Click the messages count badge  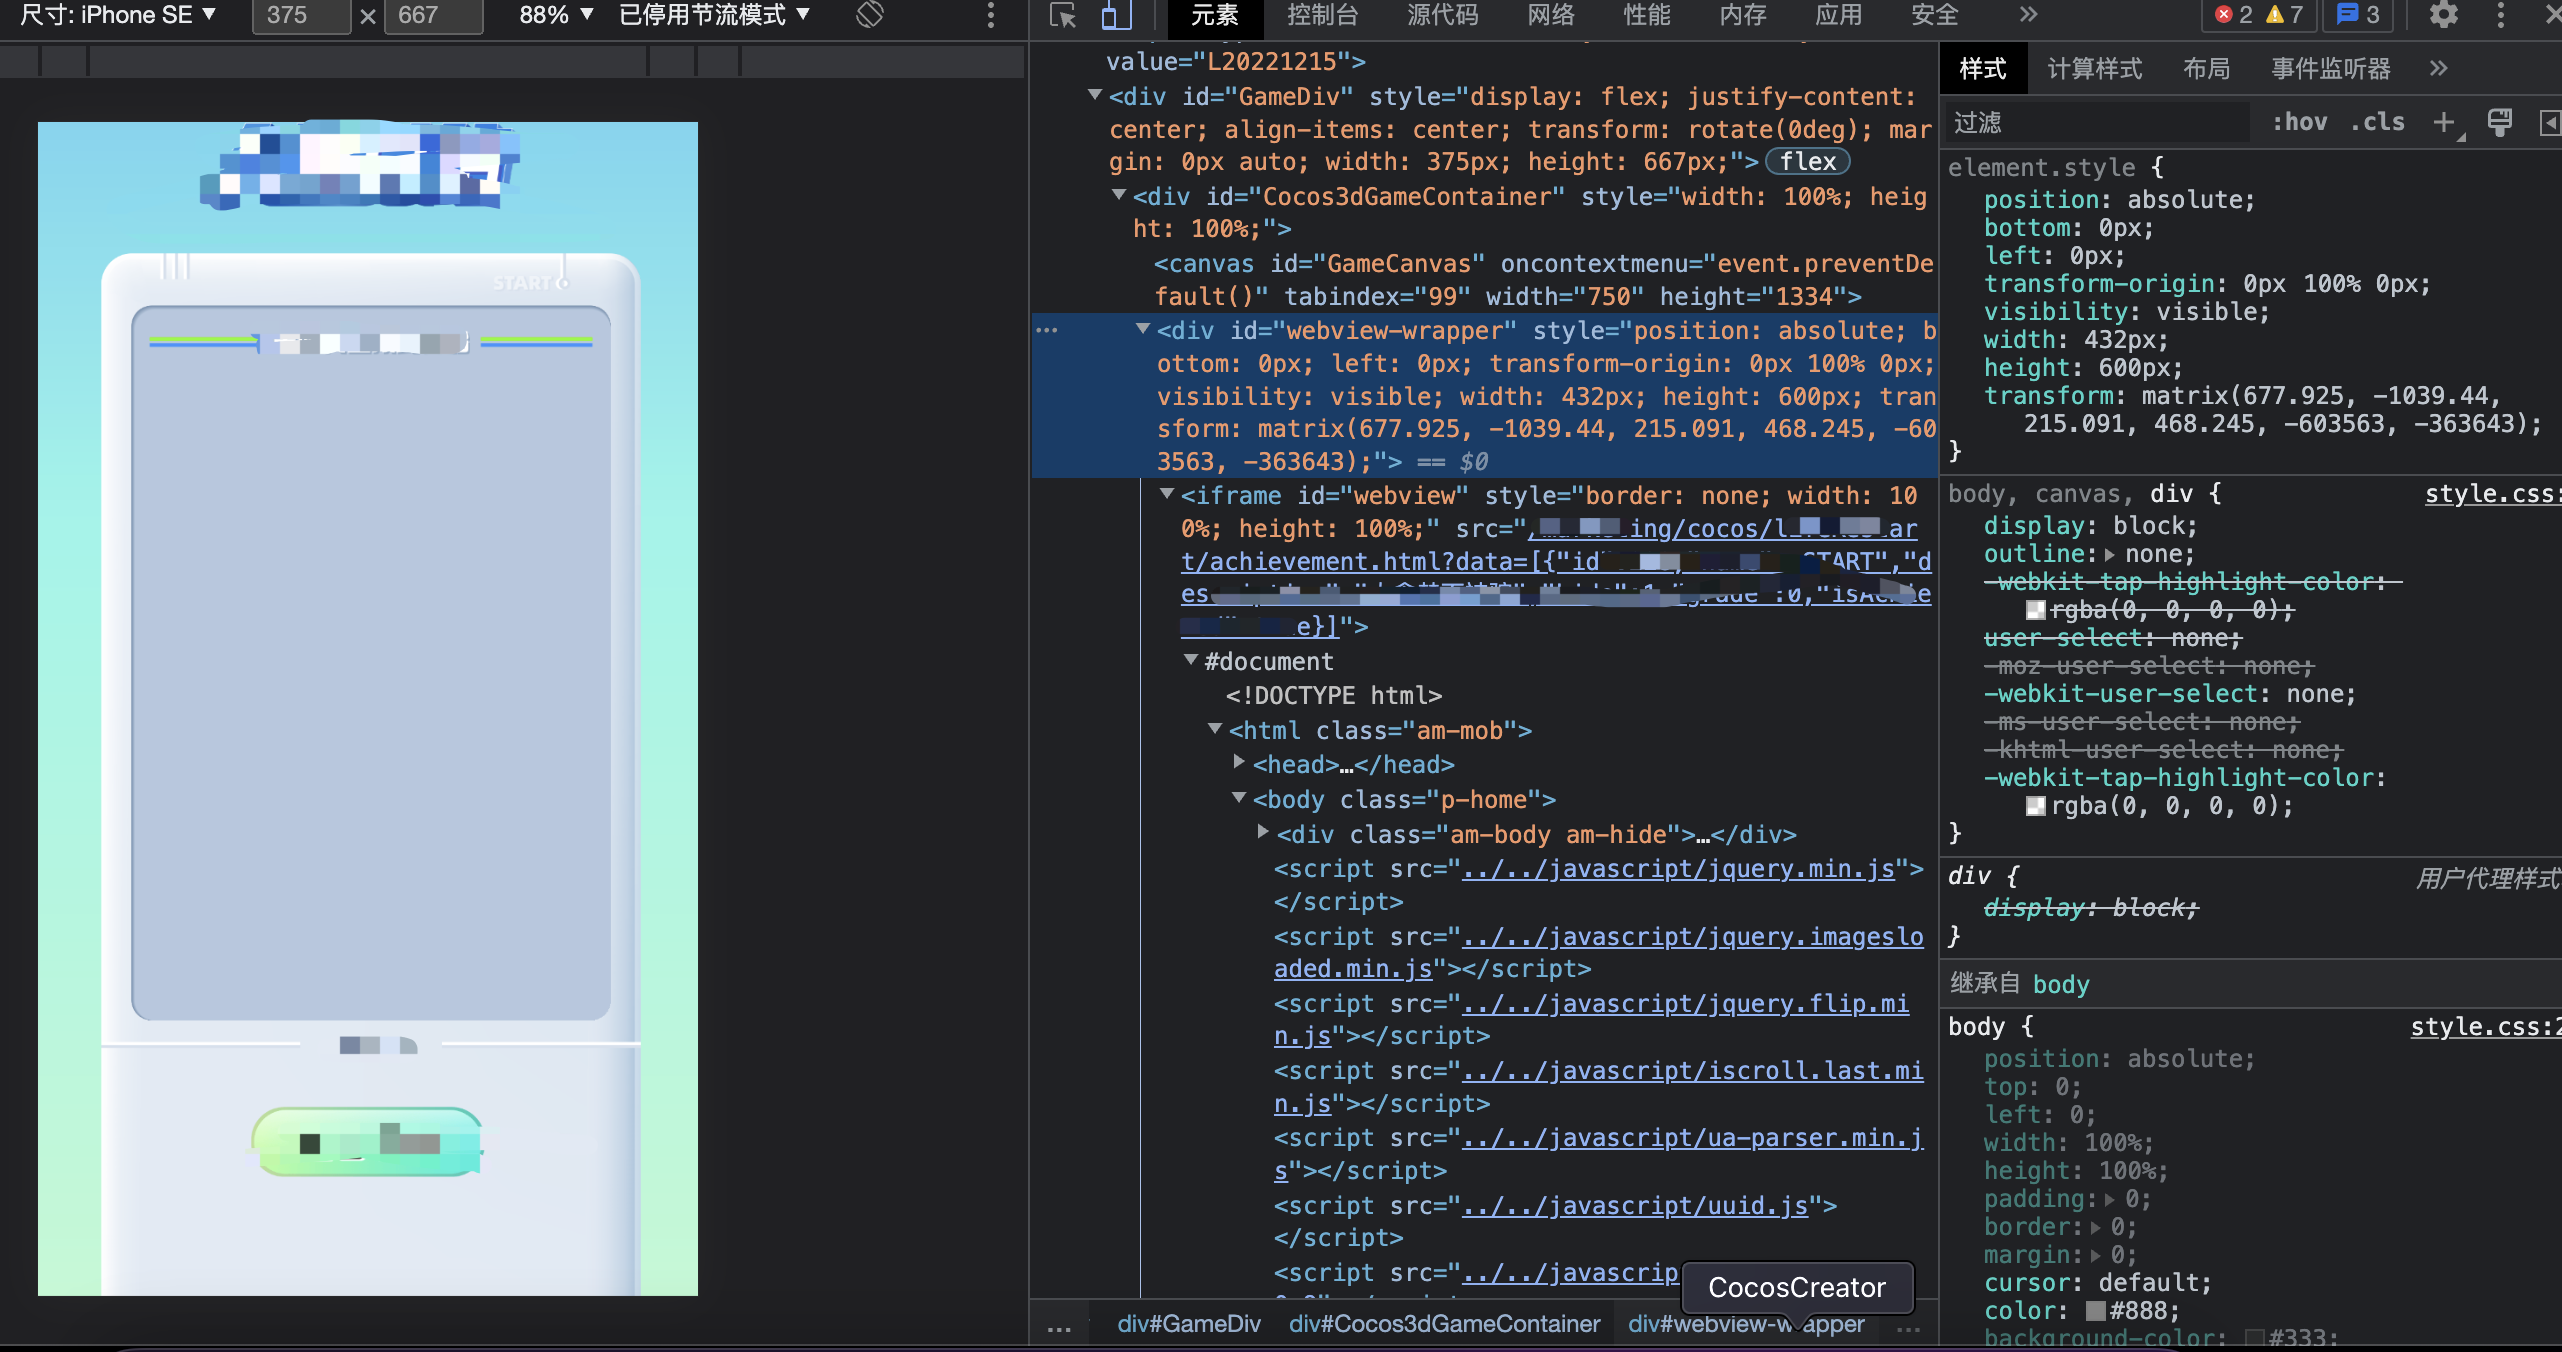(2360, 15)
